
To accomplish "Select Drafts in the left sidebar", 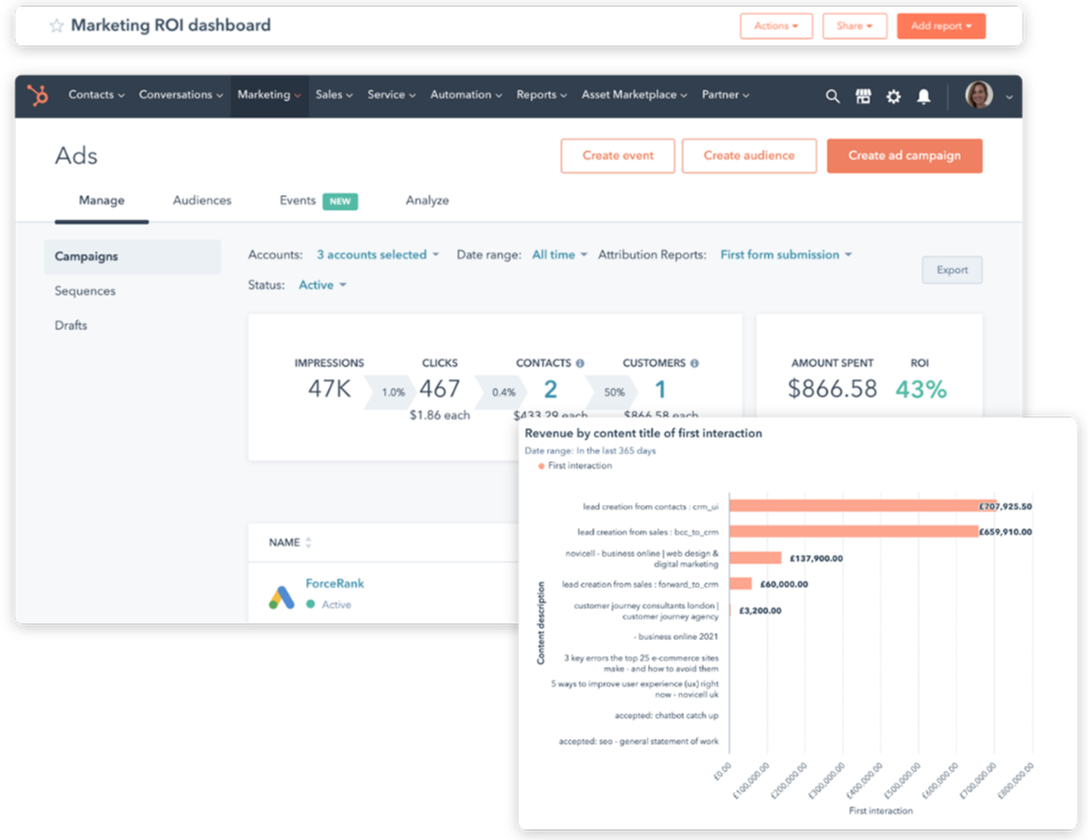I will 71,325.
